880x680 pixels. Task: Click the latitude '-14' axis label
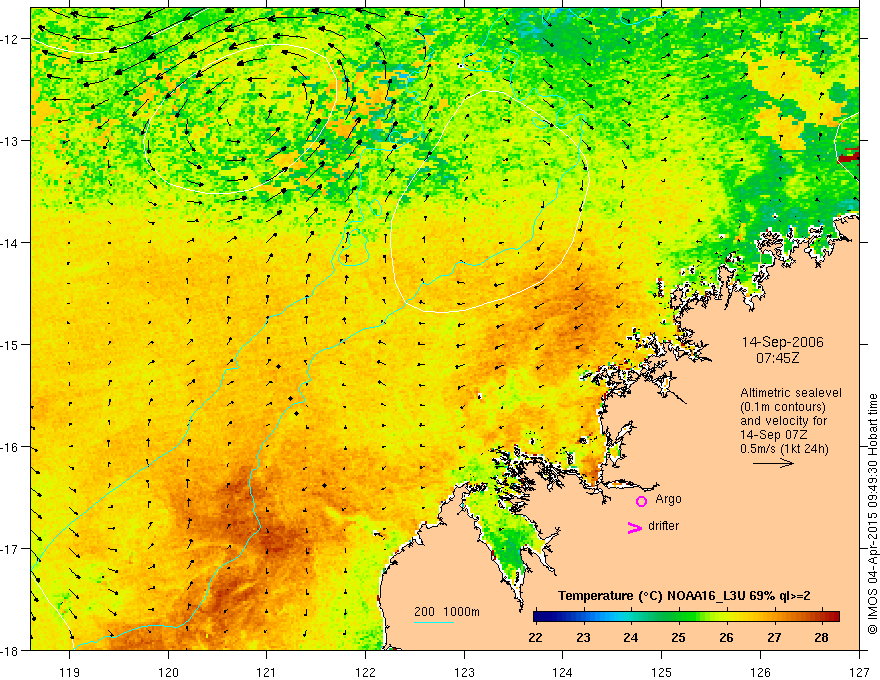pyautogui.click(x=9, y=243)
